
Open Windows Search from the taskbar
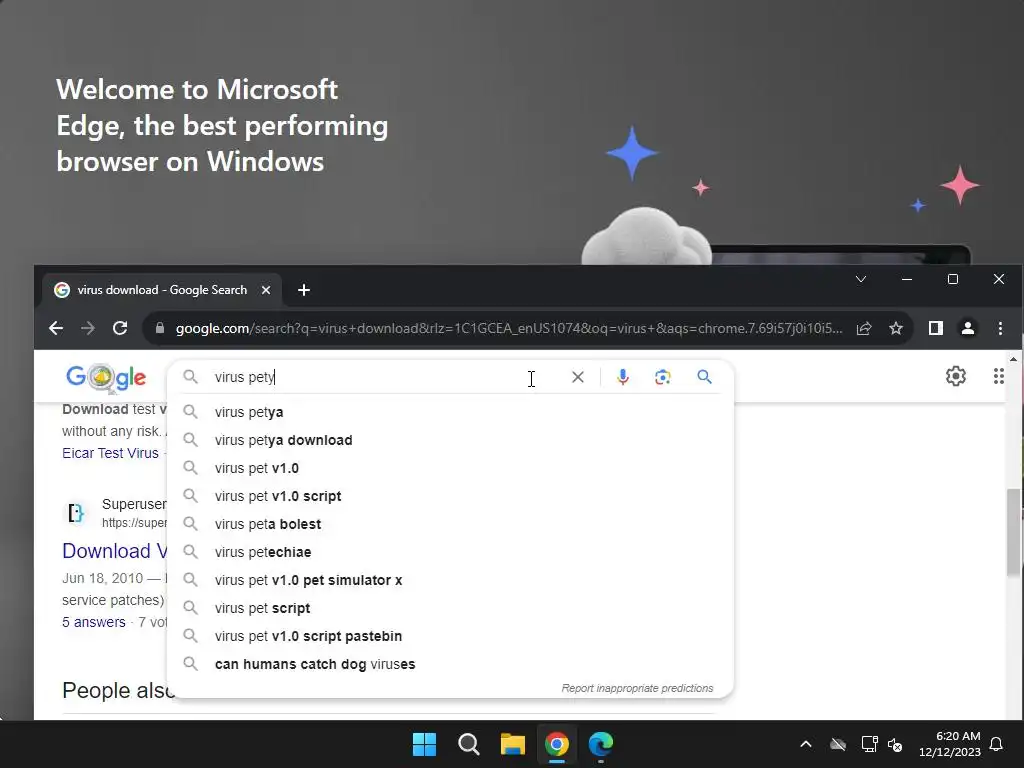click(x=468, y=744)
